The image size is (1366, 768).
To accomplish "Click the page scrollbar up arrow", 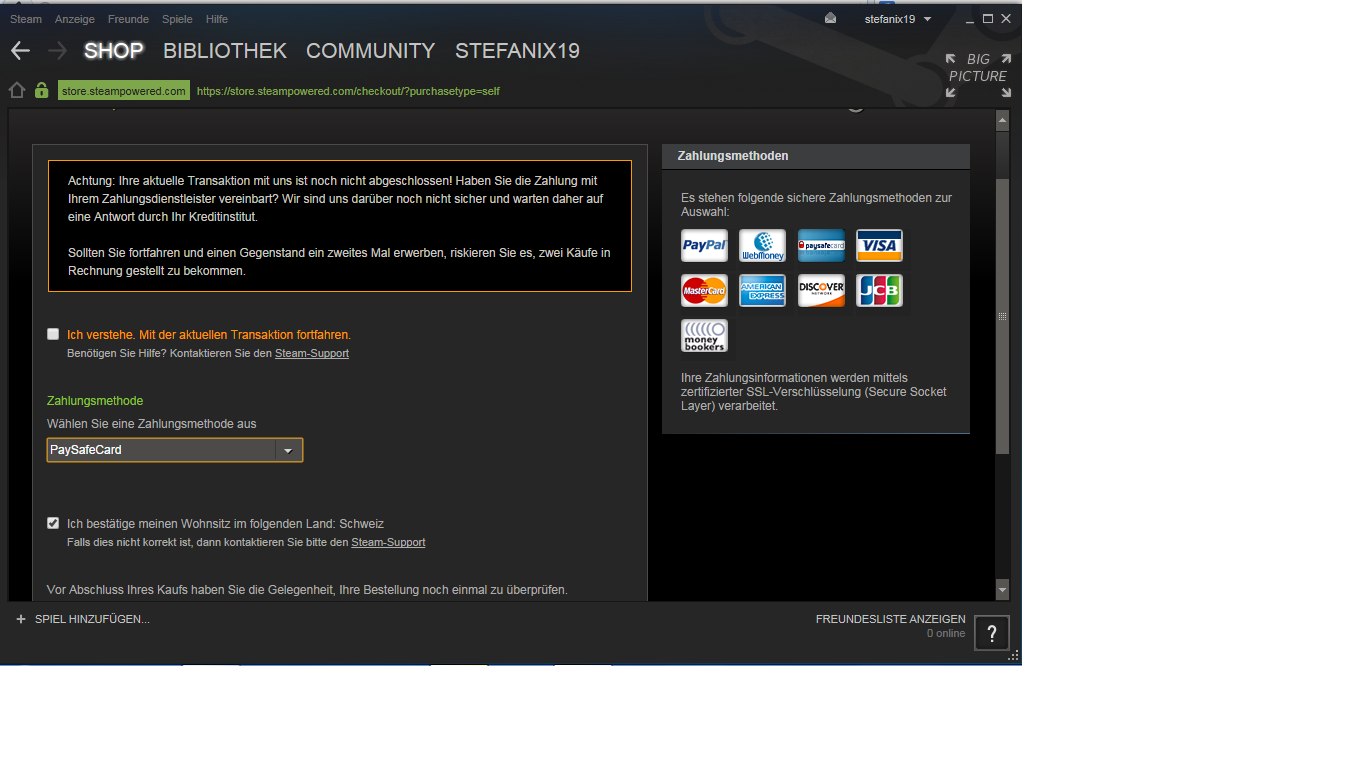I will tap(1003, 121).
